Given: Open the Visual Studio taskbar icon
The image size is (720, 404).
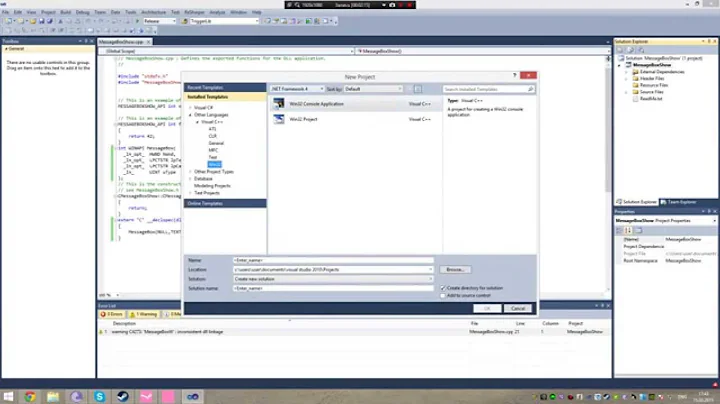Looking at the screenshot, I should (x=192, y=396).
